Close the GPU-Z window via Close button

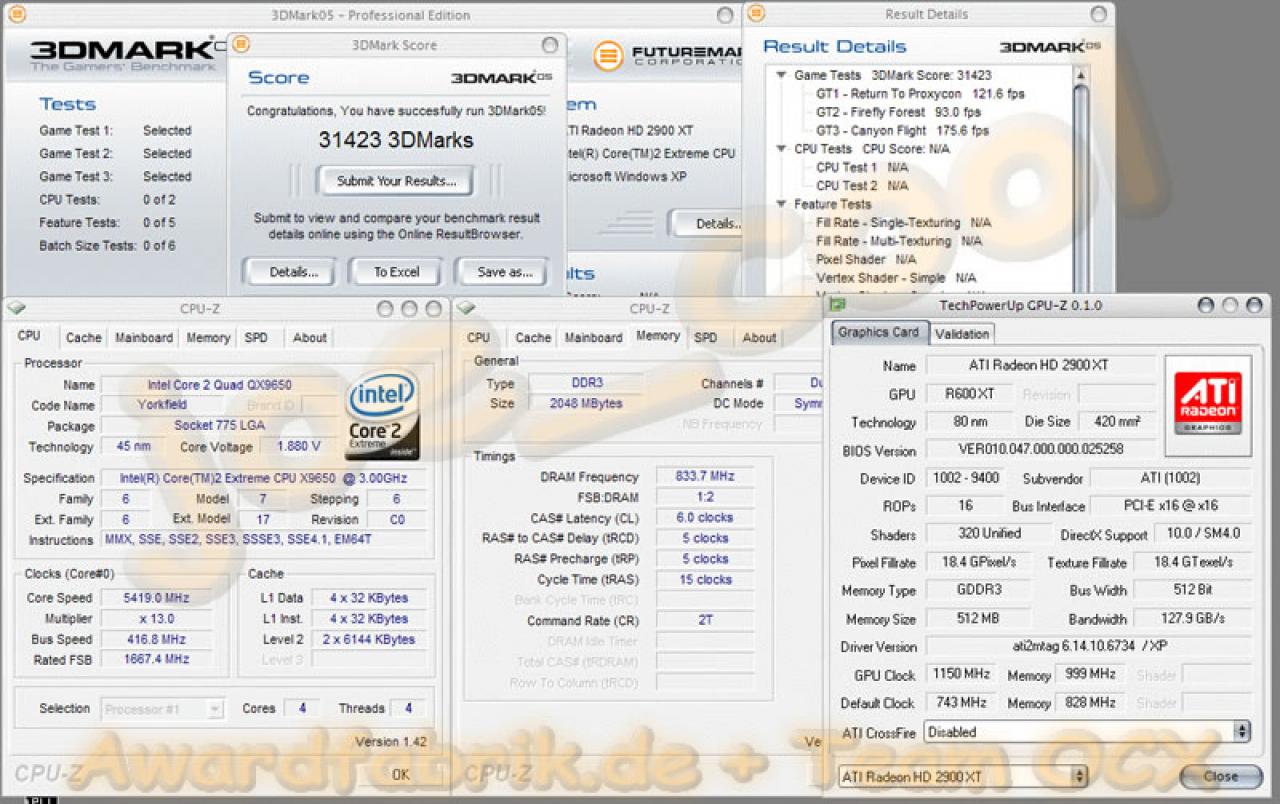point(1220,776)
